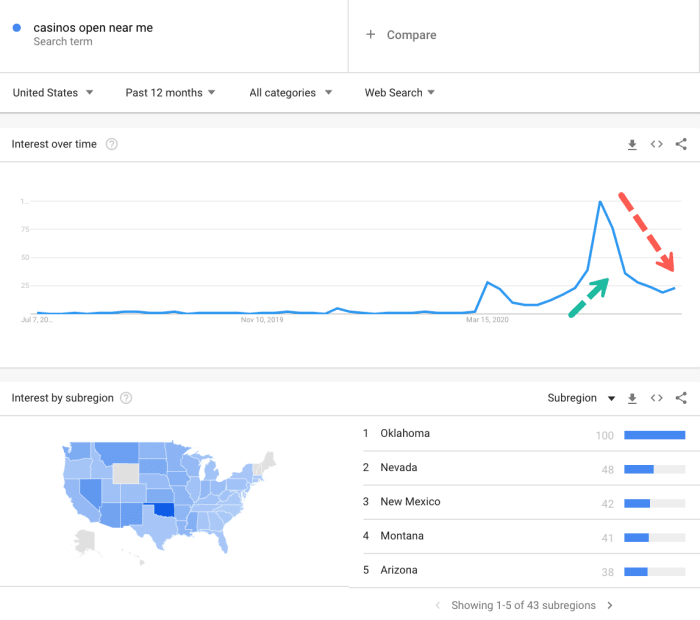Edit the casinos open near me search term
Screen dimensions: 700x620
93,28
